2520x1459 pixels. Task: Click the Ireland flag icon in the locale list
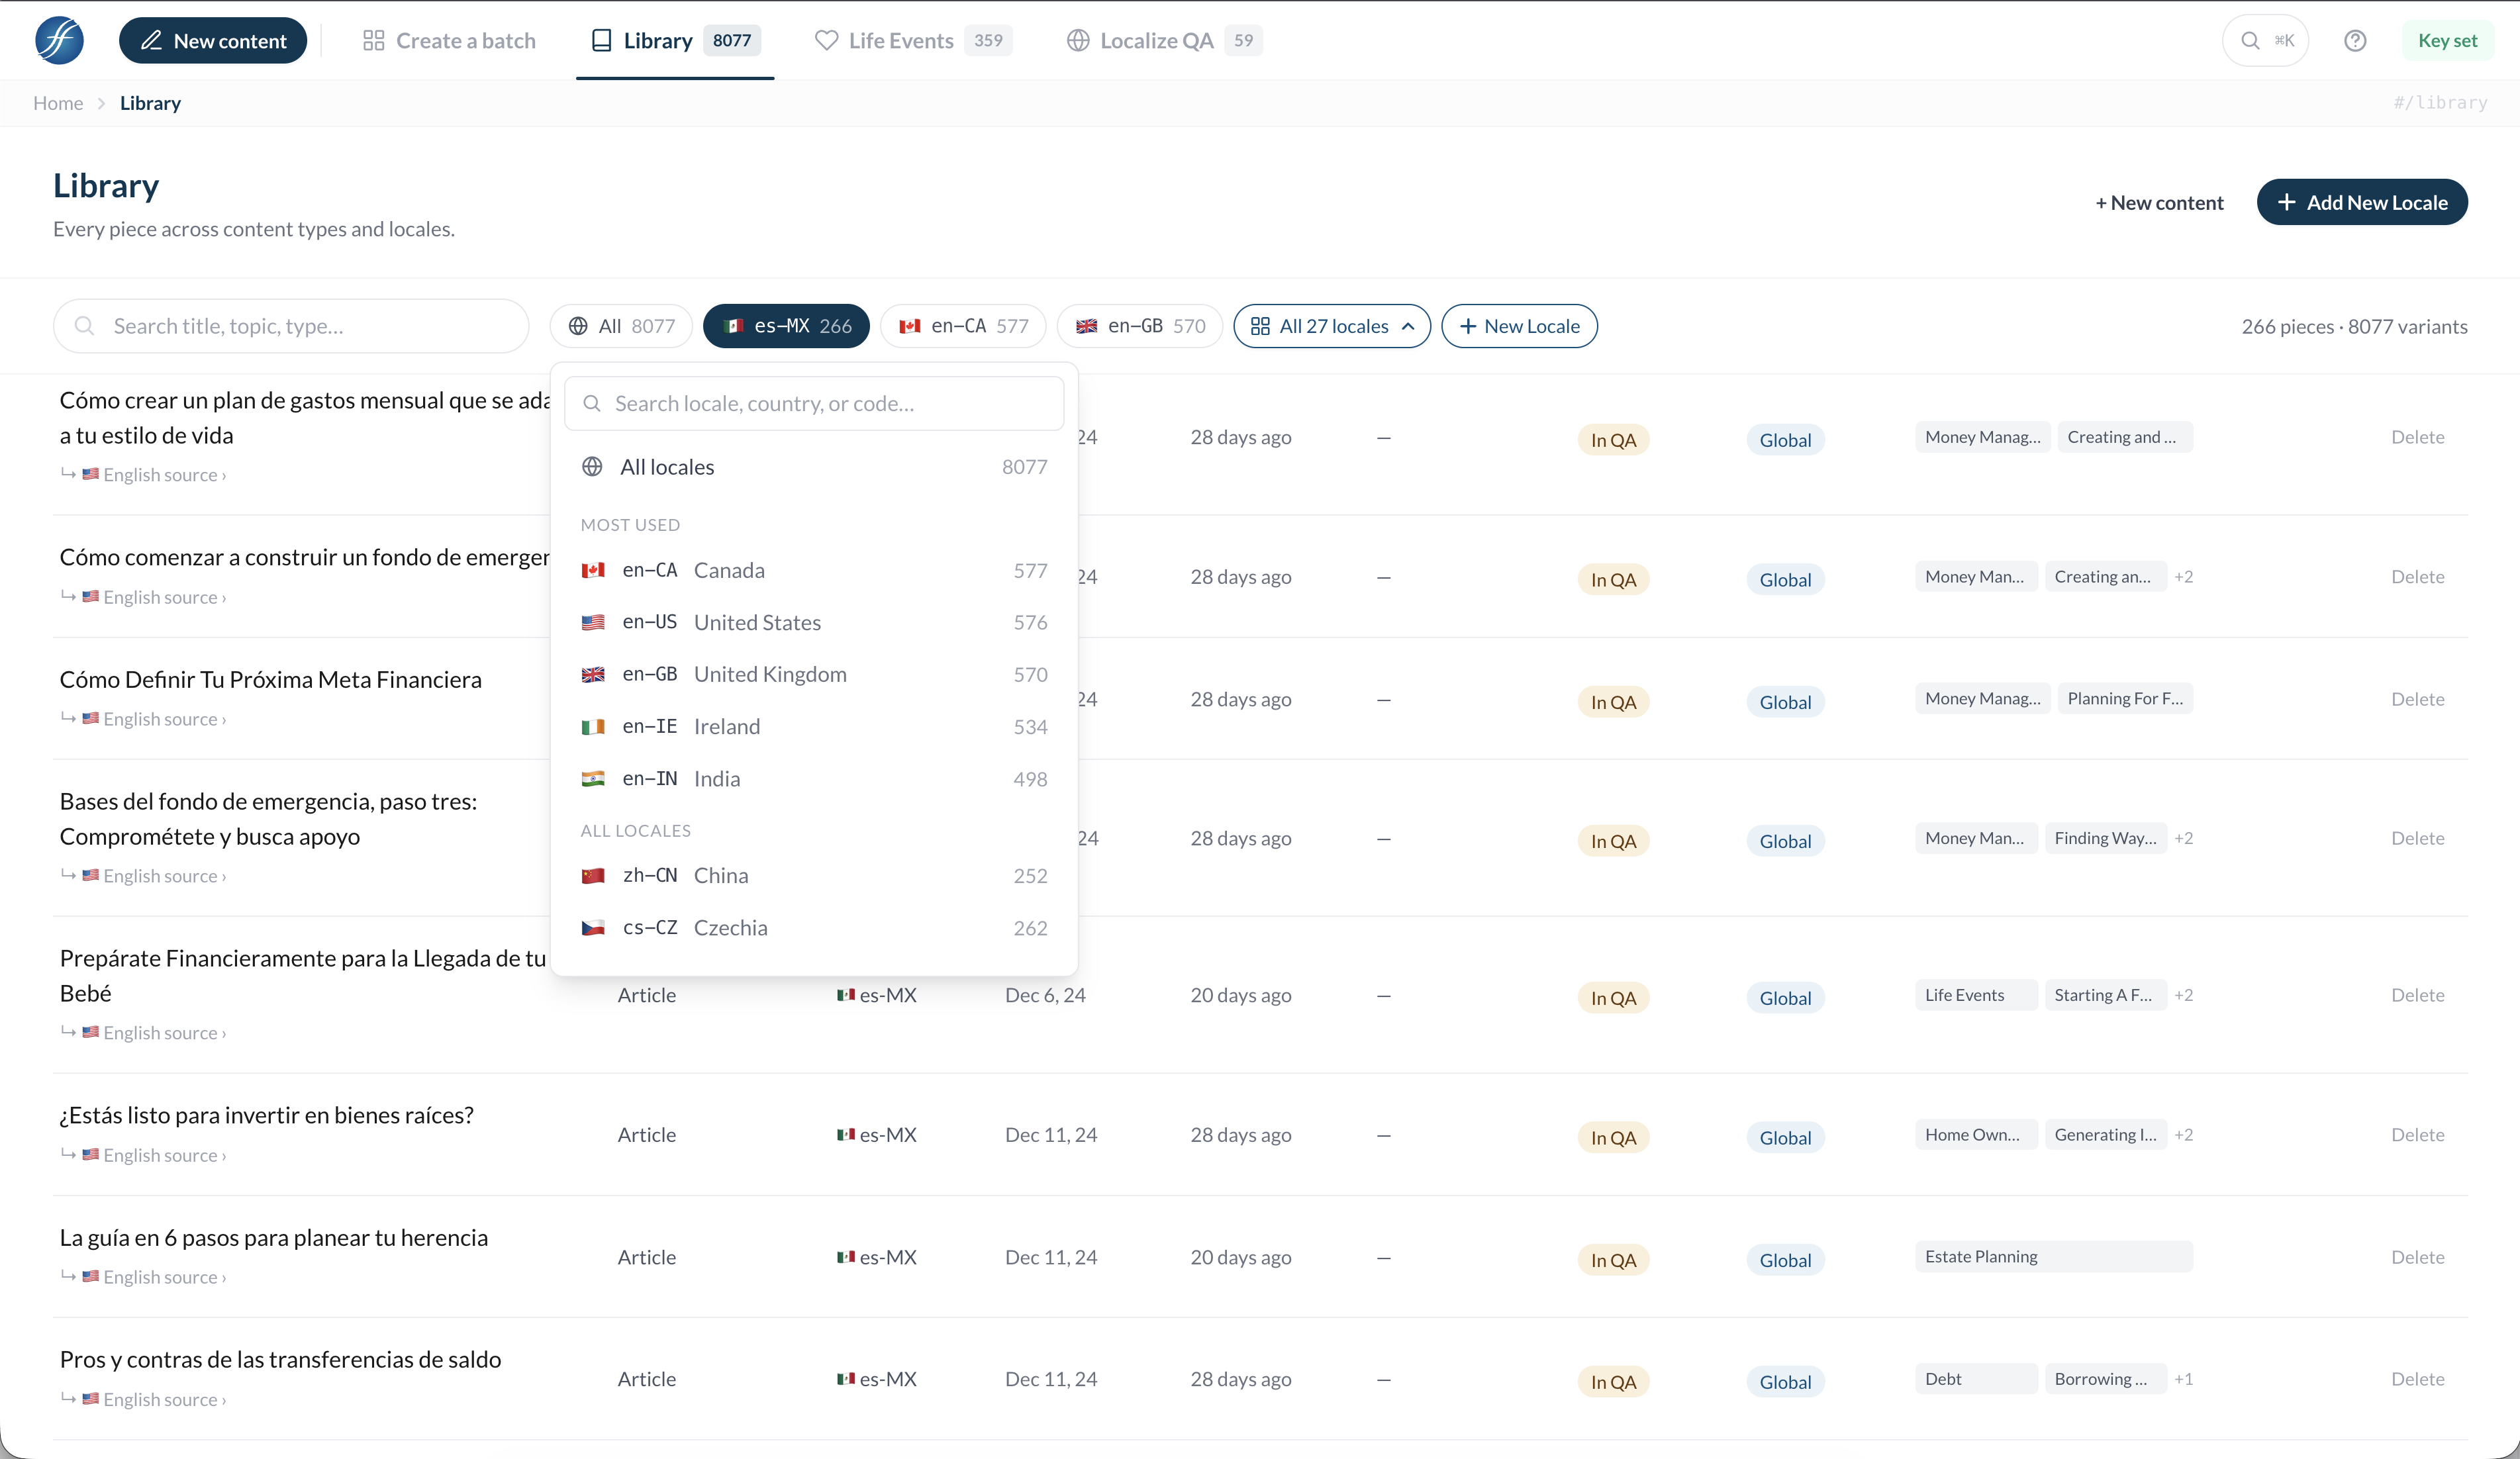(x=593, y=726)
